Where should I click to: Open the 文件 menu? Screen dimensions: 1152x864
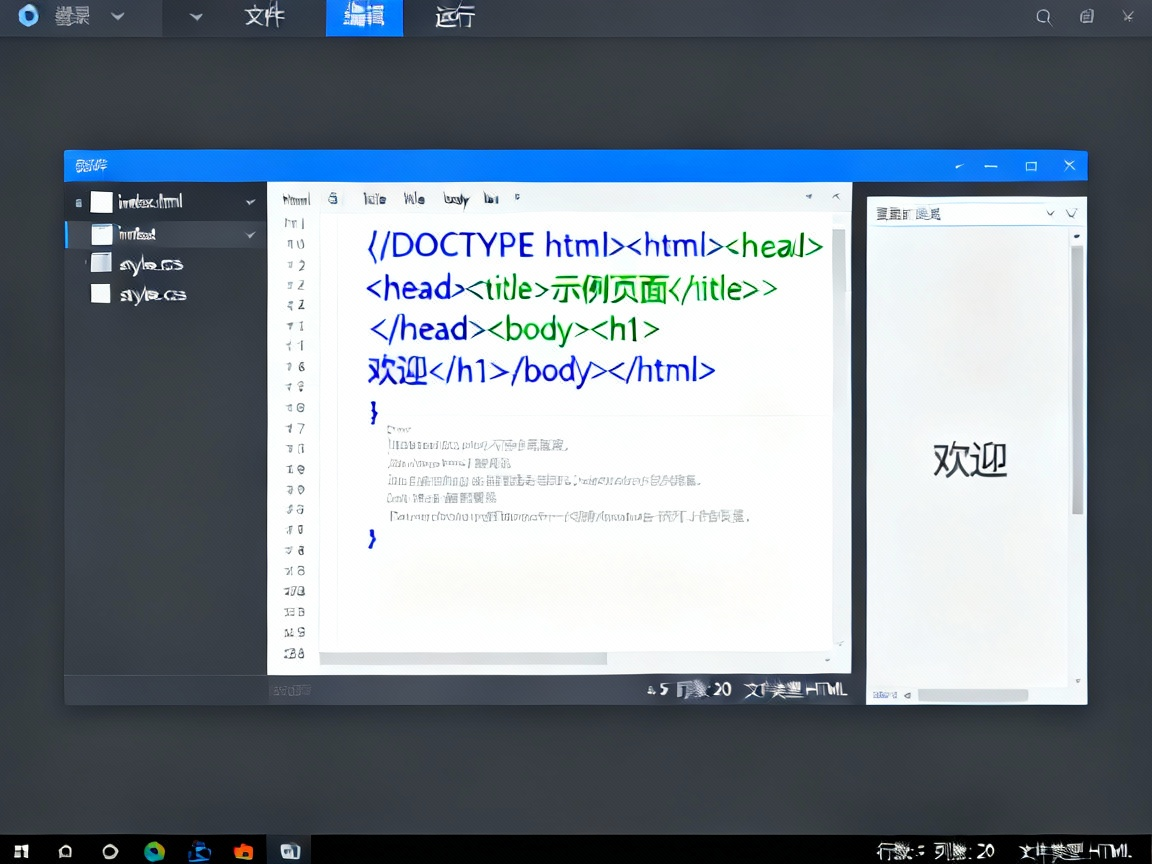click(x=264, y=17)
